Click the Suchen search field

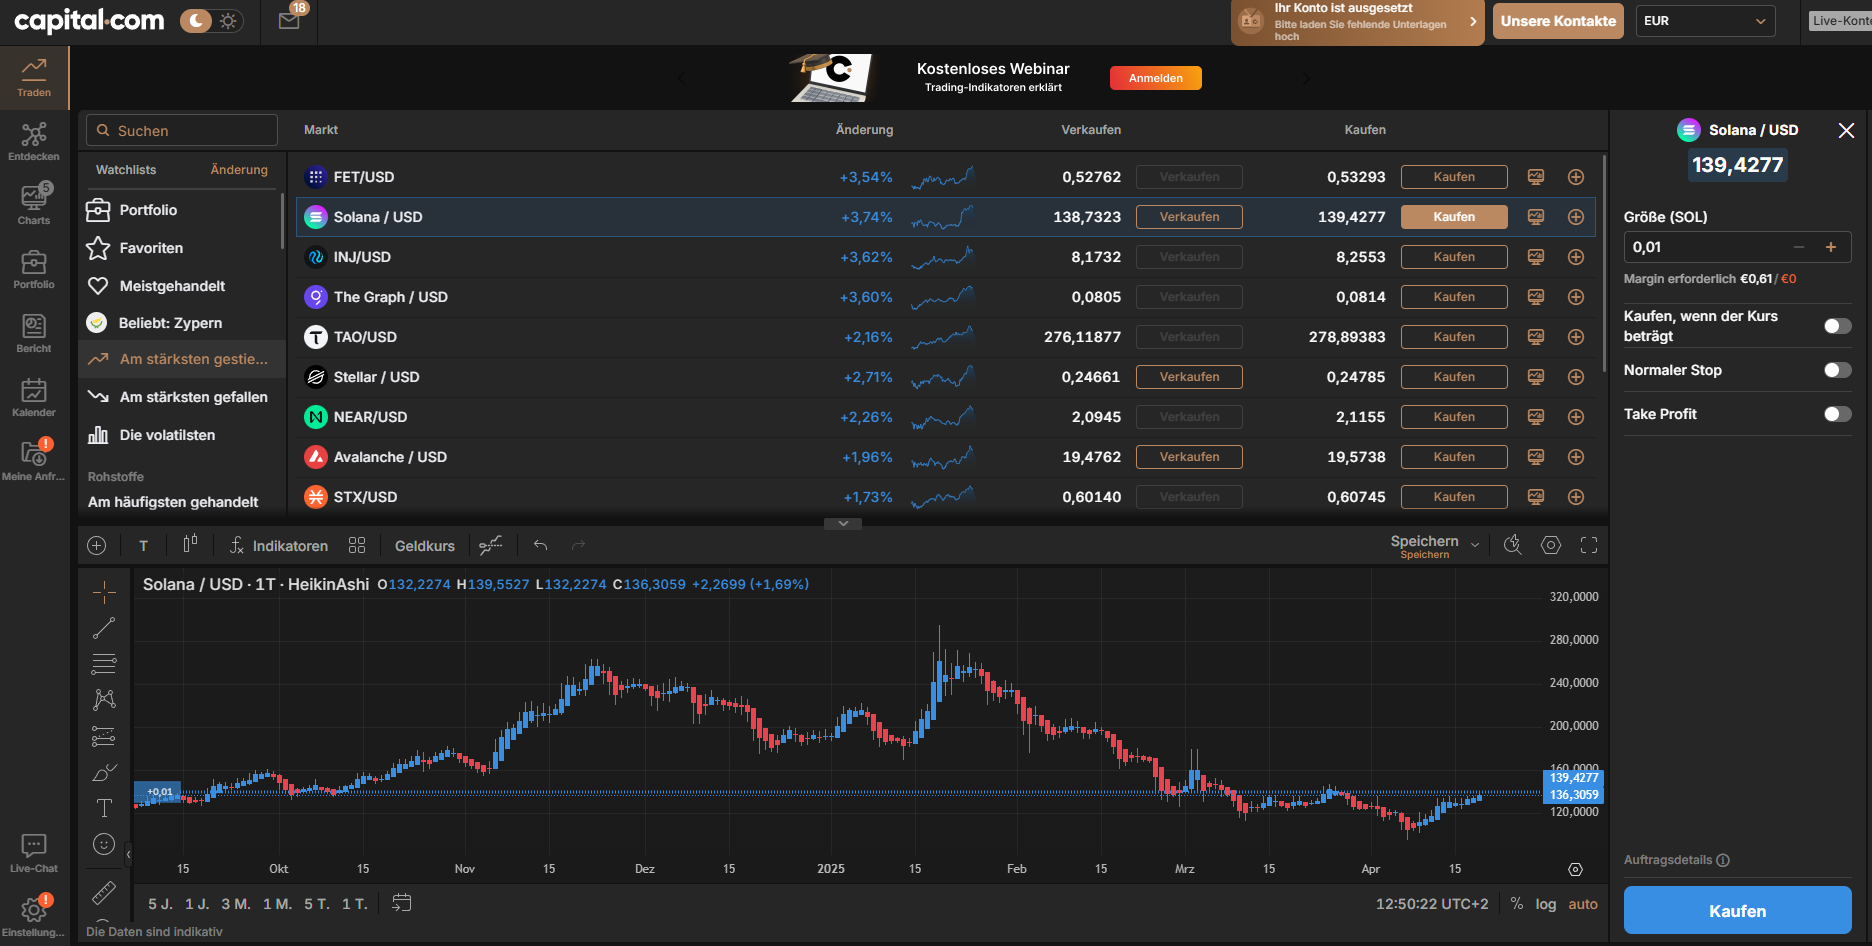182,130
